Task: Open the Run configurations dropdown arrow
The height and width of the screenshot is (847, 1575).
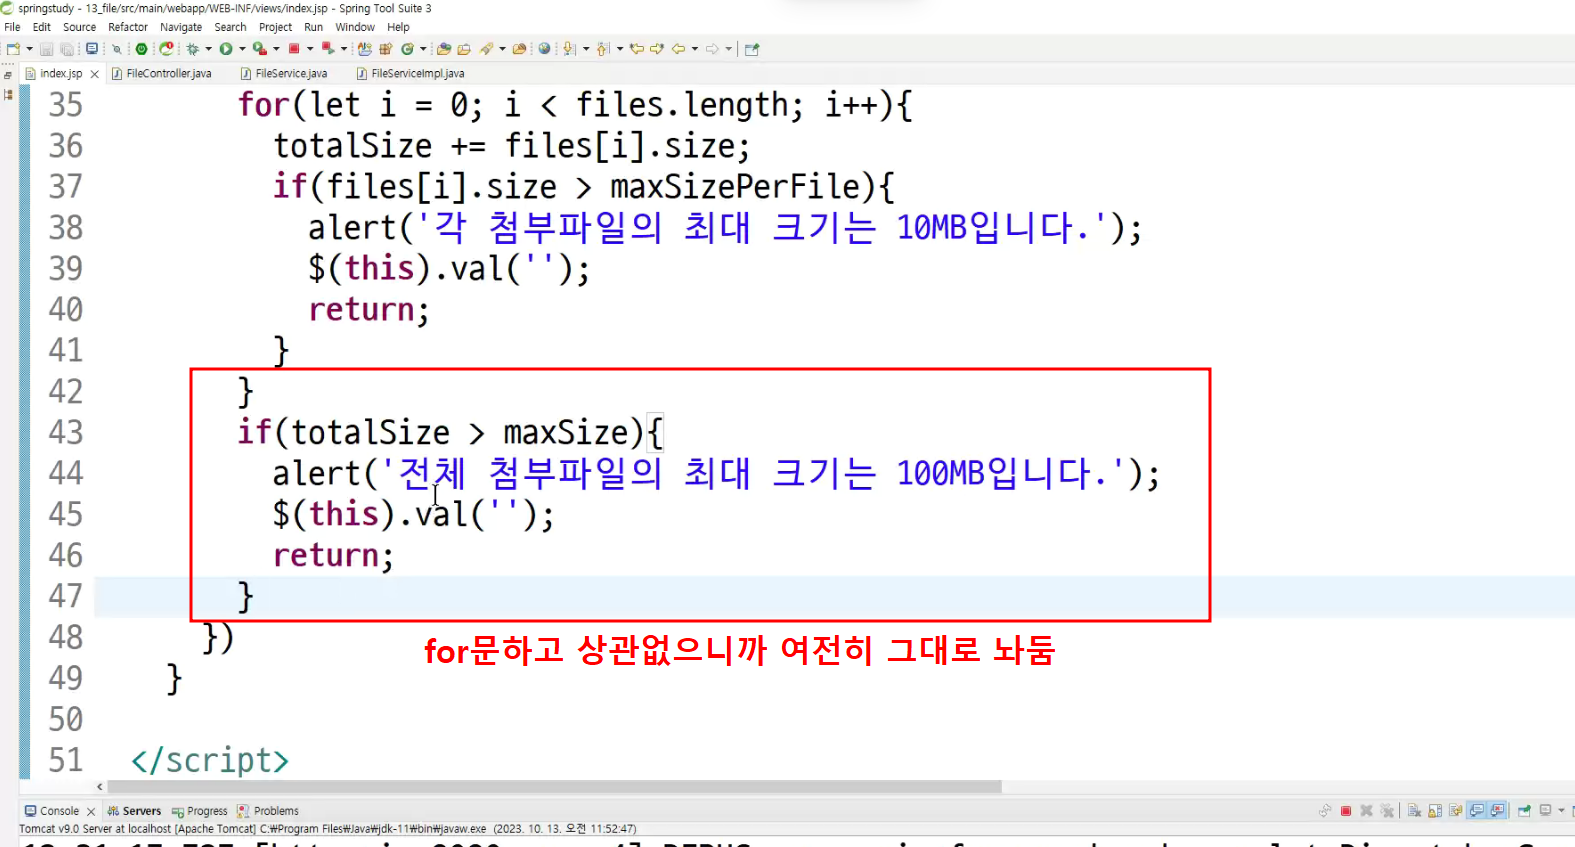Action: point(242,49)
